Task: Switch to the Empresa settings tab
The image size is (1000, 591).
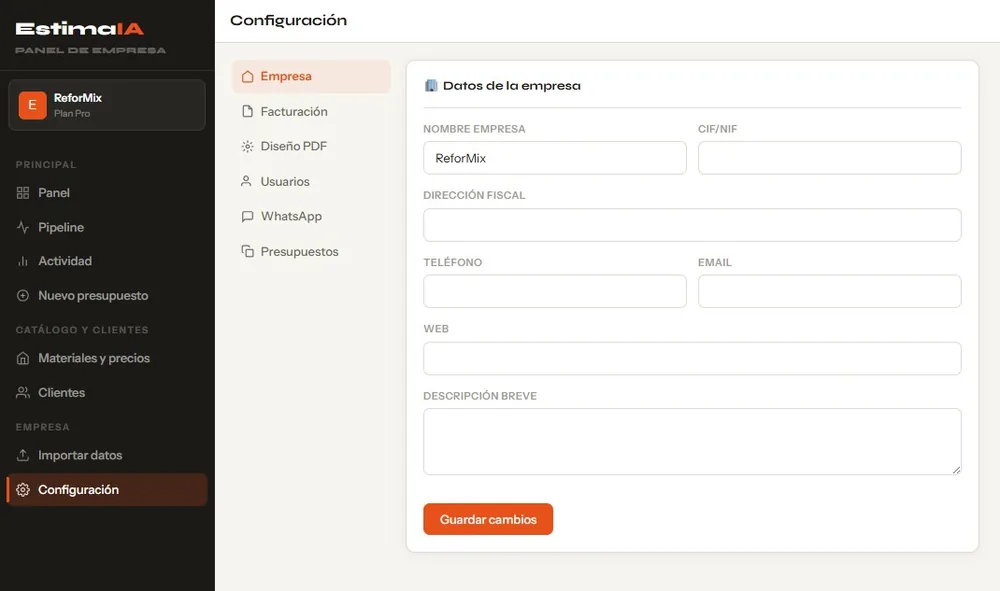Action: click(x=311, y=77)
